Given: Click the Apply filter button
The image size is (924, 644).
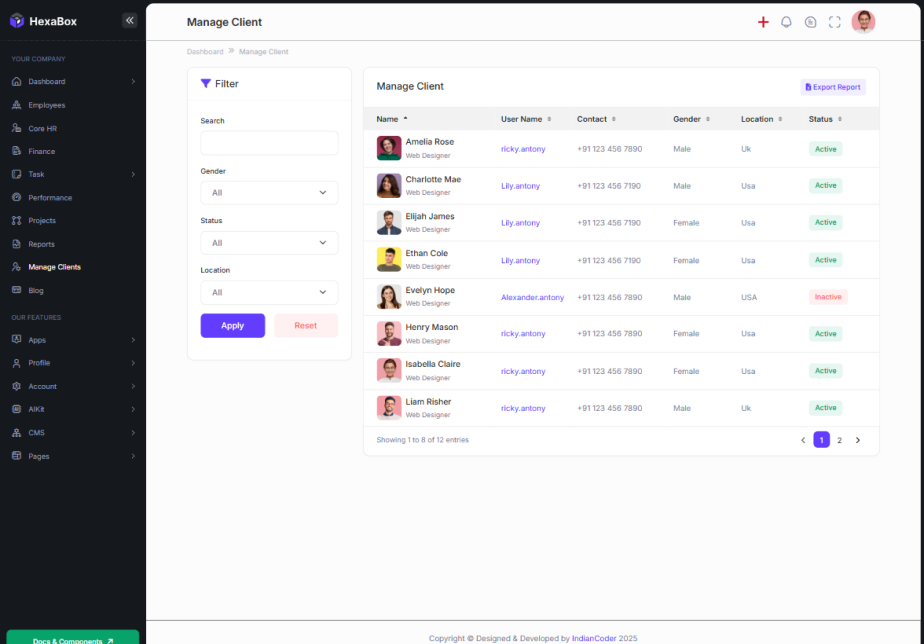Looking at the screenshot, I should point(232,326).
